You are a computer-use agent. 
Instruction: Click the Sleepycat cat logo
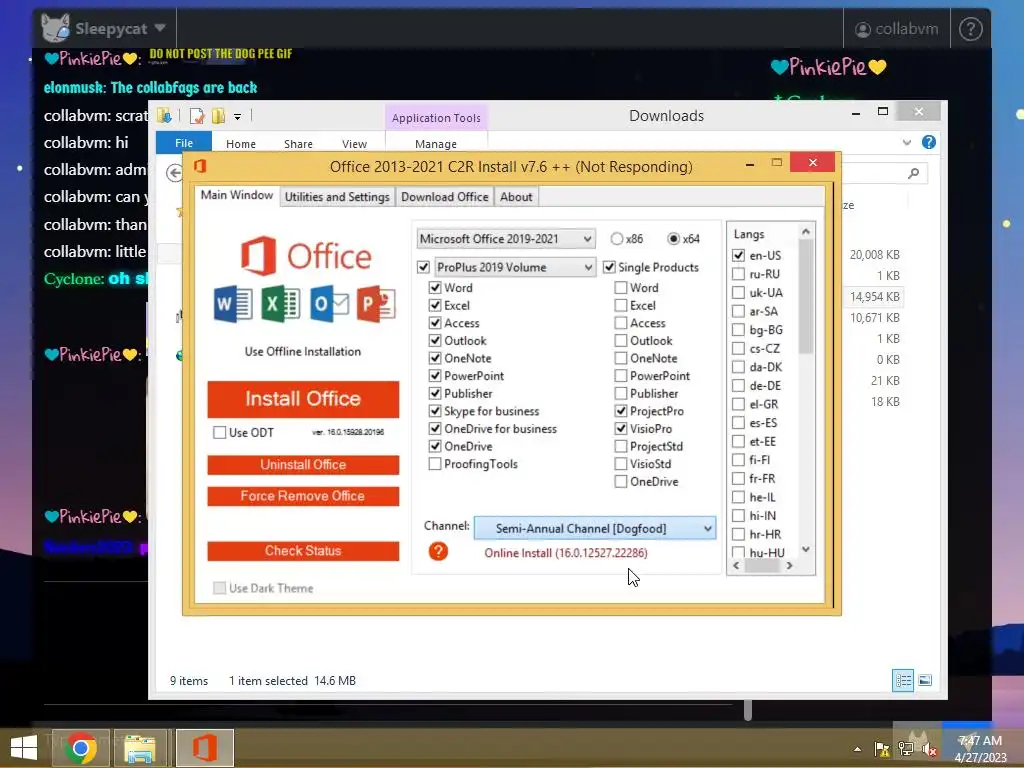click(x=56, y=28)
